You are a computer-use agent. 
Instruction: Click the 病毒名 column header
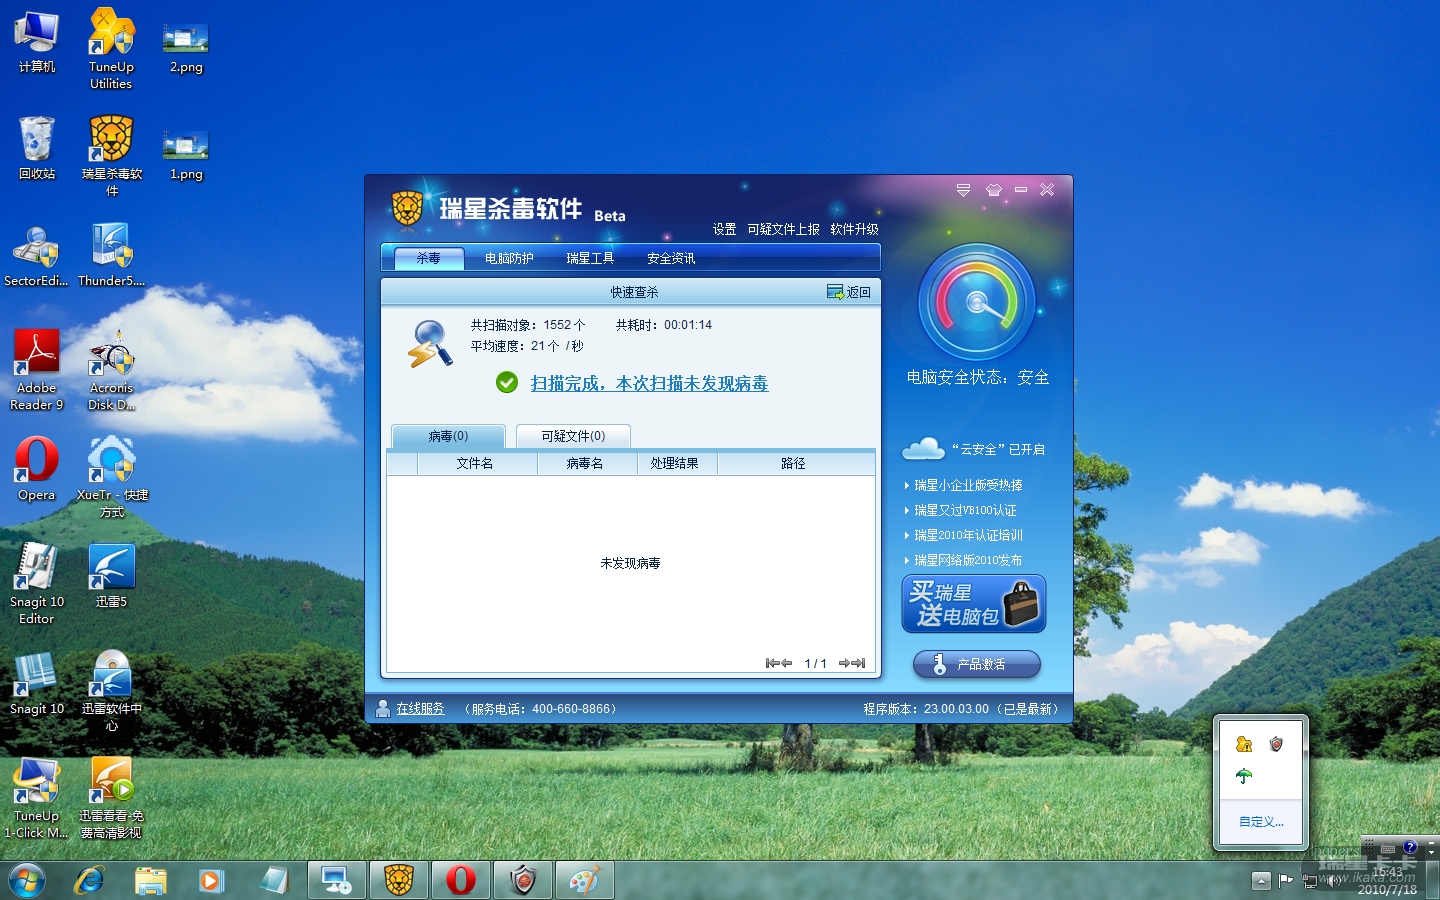tap(585, 464)
